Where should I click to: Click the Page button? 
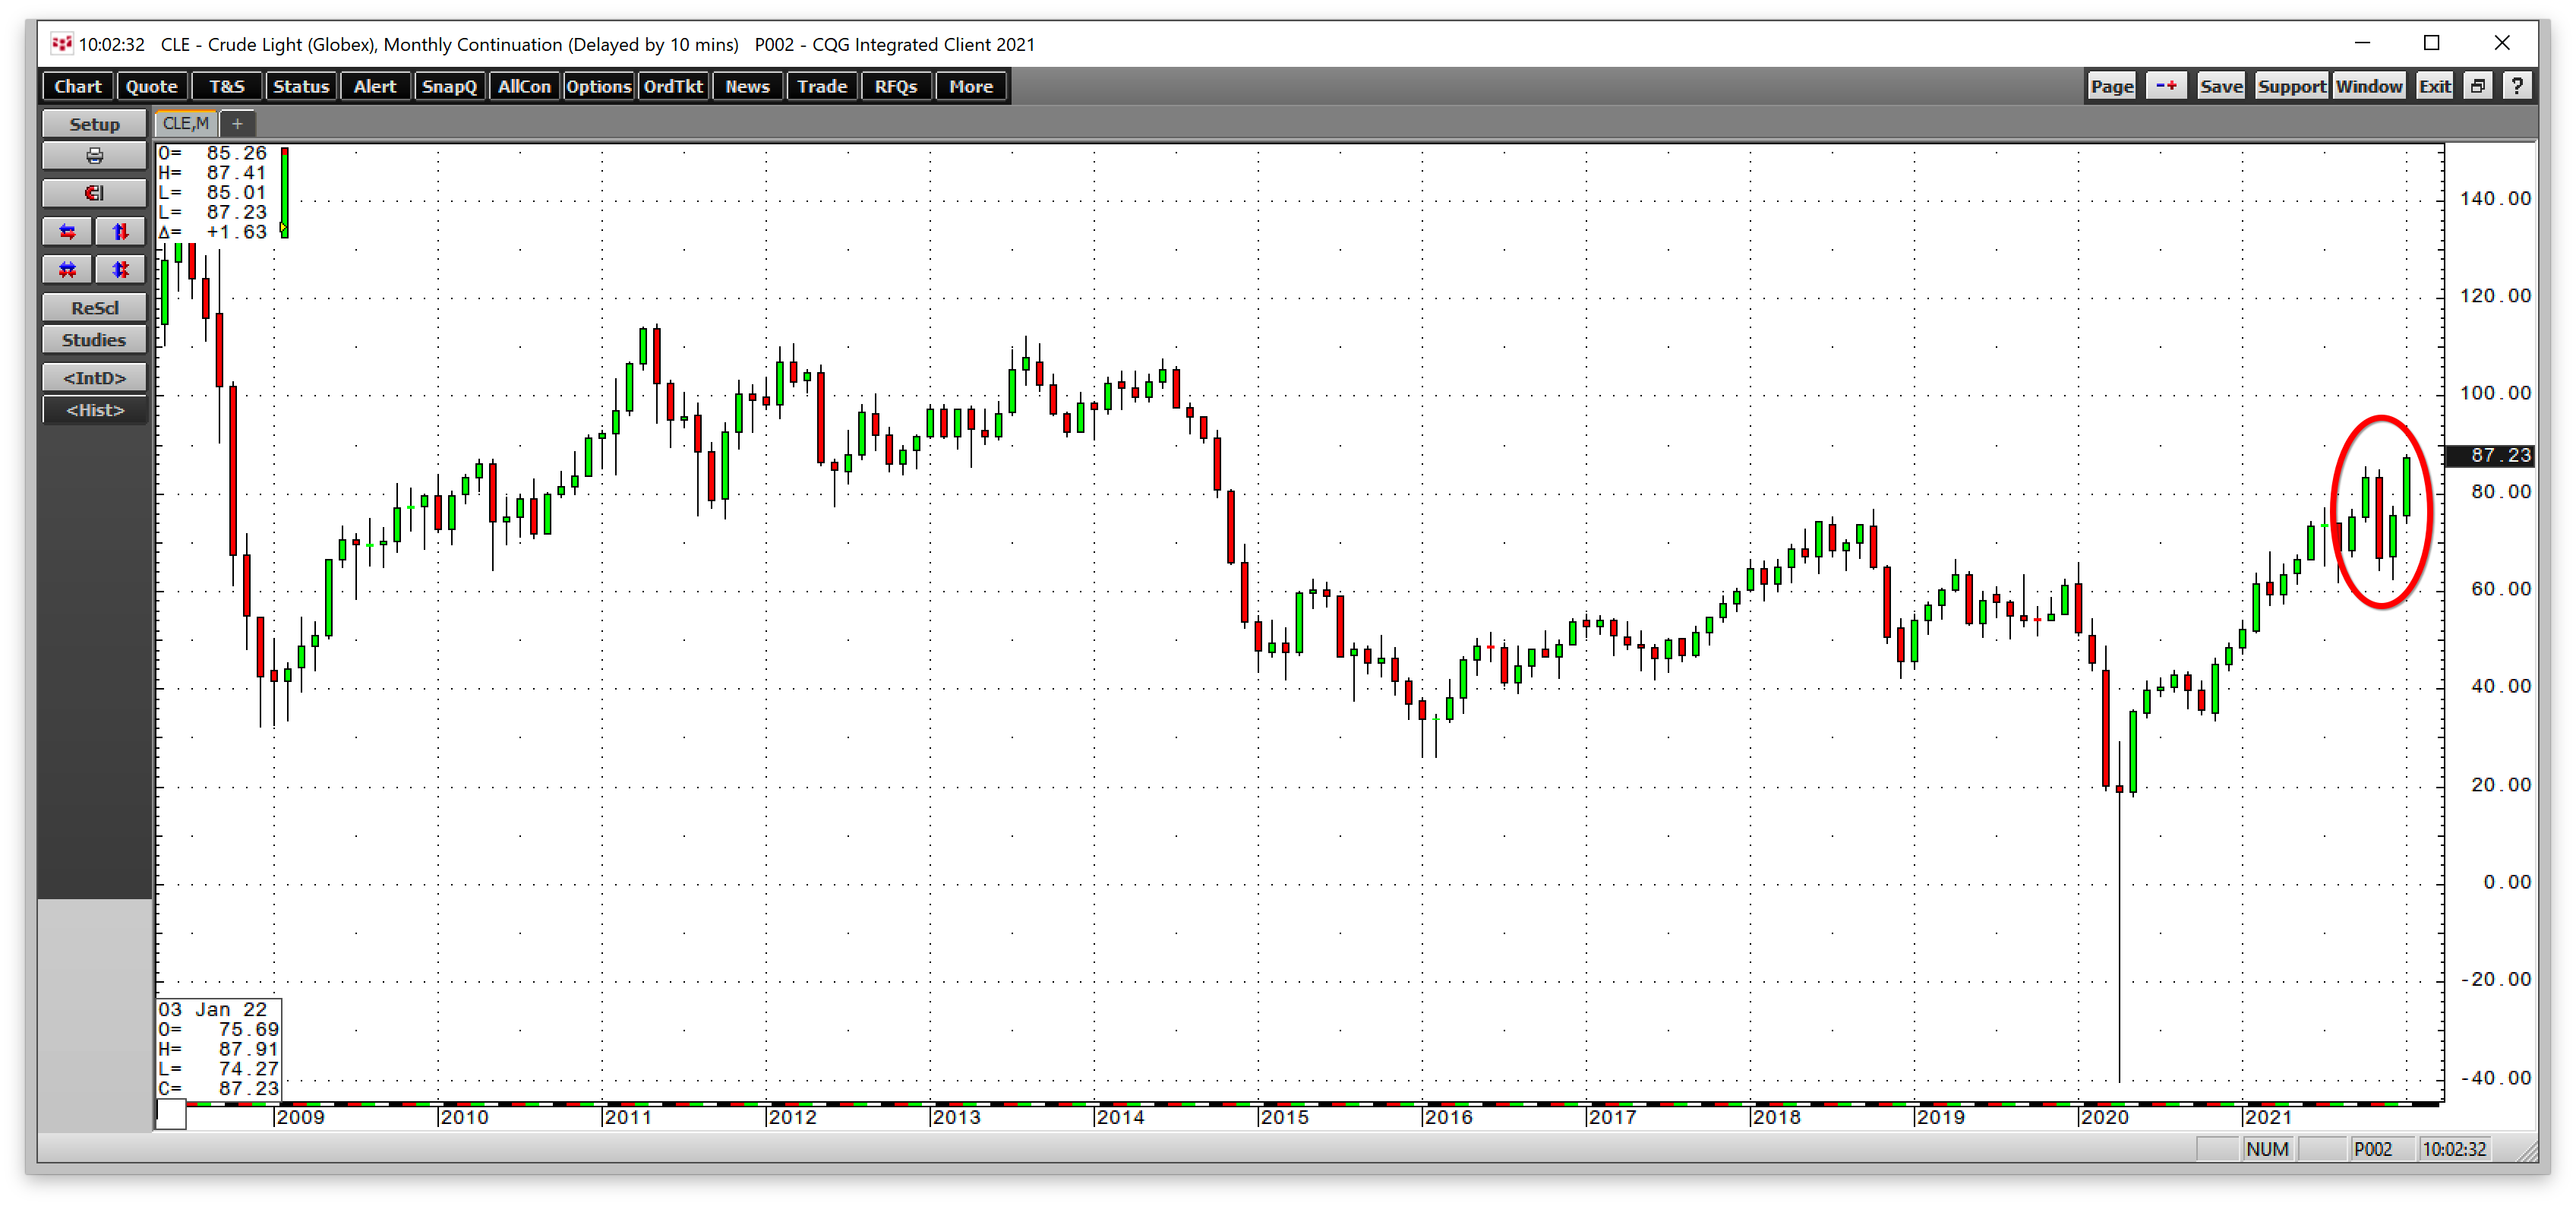[x=2111, y=87]
